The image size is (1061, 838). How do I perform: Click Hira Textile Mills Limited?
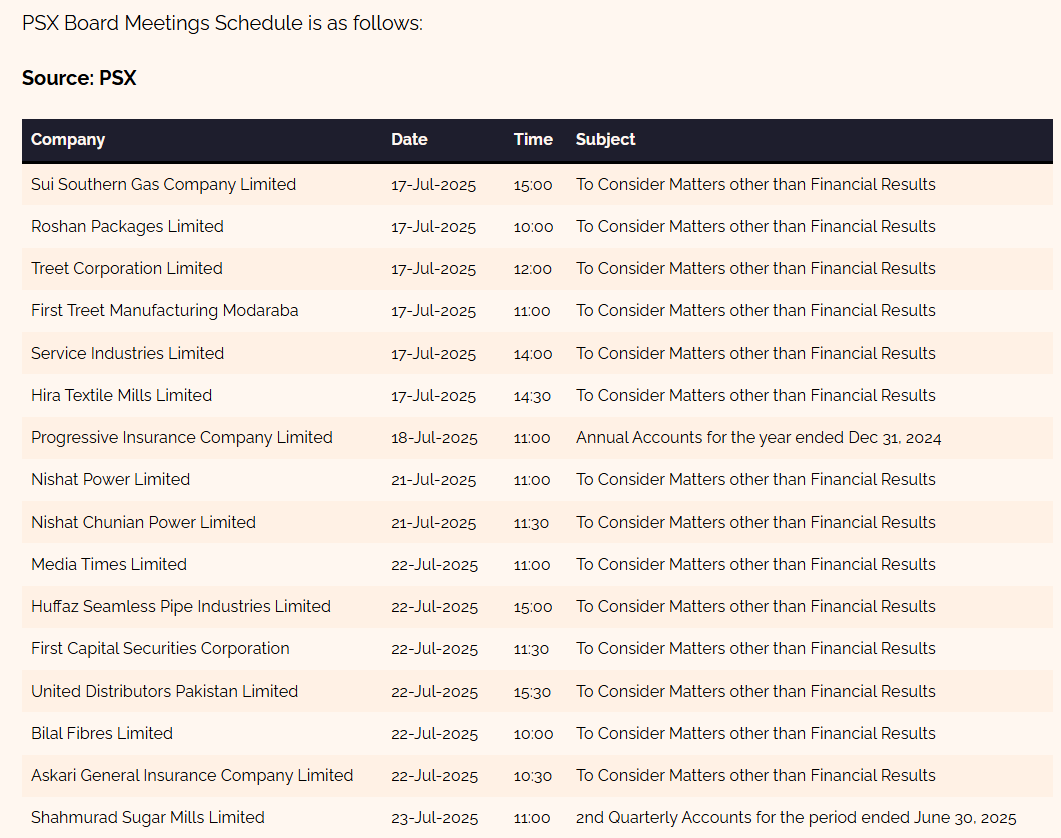pos(121,395)
